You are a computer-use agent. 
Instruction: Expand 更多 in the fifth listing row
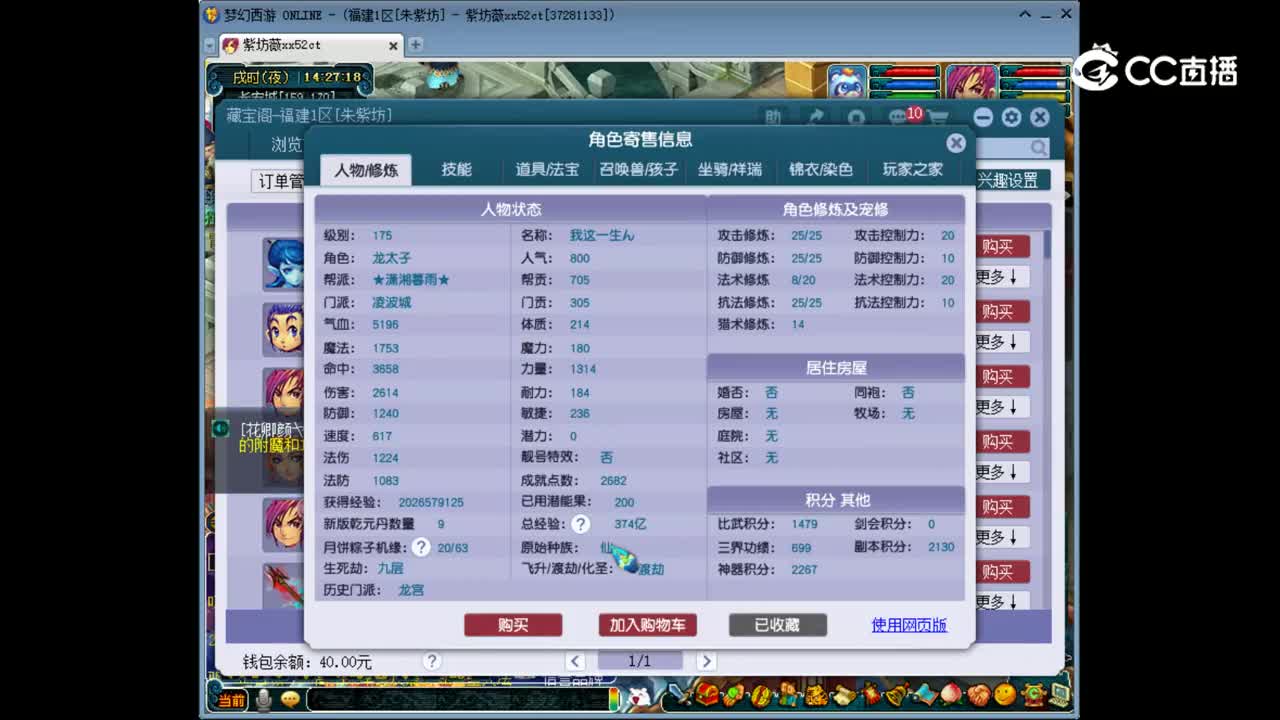click(1002, 537)
